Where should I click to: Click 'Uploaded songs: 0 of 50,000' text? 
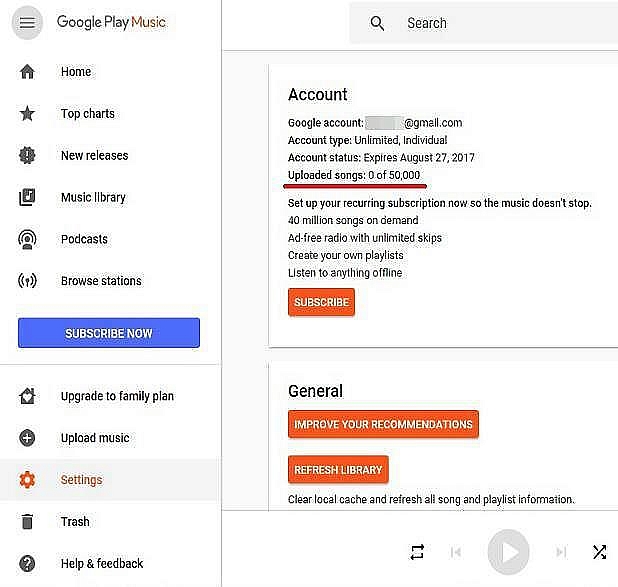354,175
